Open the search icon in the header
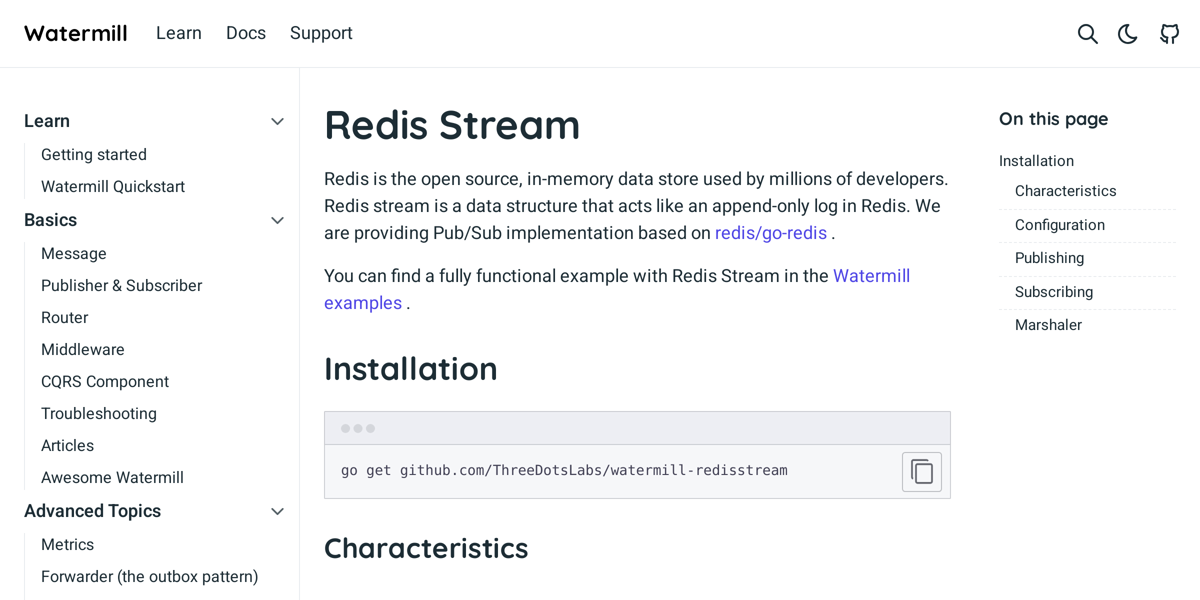Screen dimensions: 1200x600 click(1087, 33)
